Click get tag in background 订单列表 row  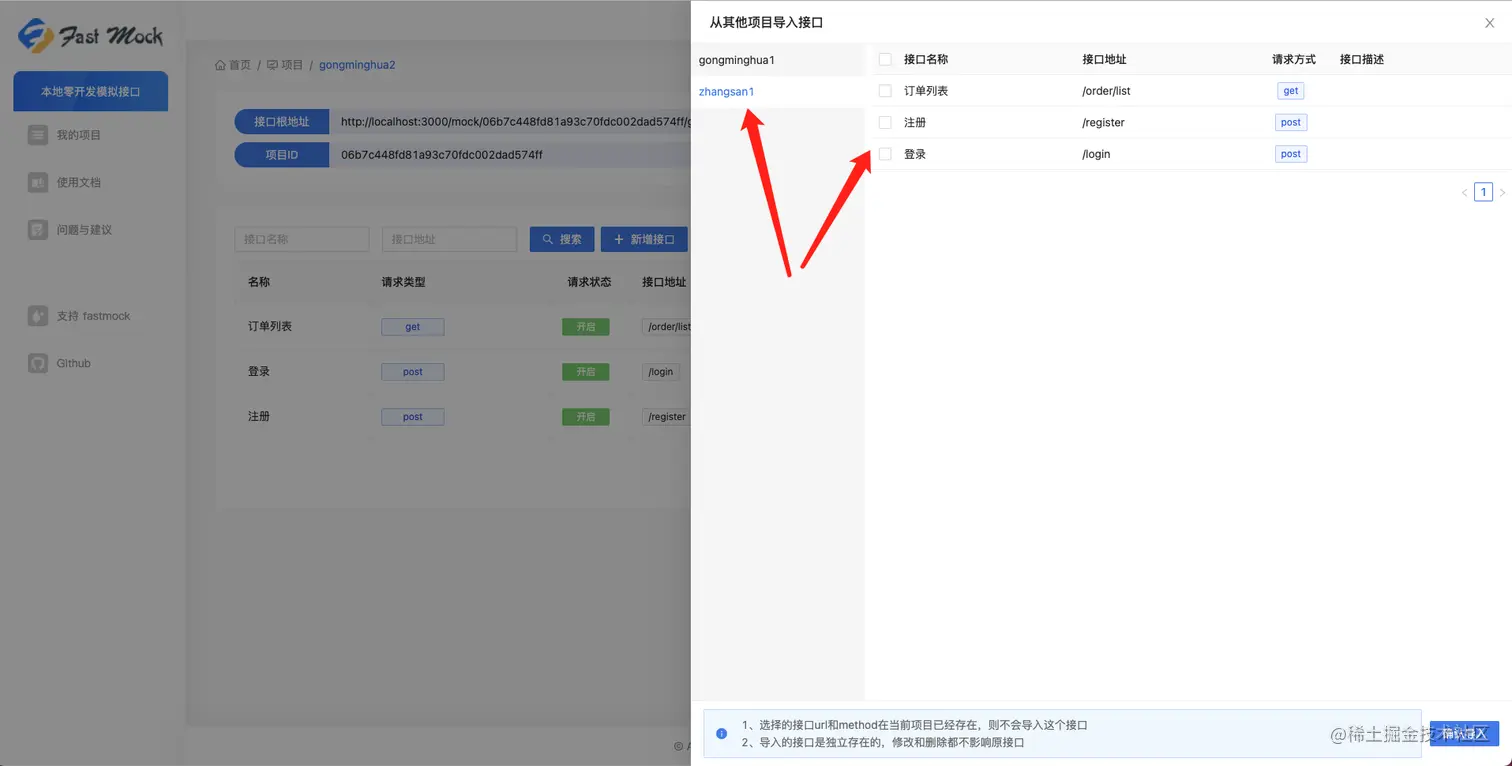click(412, 327)
